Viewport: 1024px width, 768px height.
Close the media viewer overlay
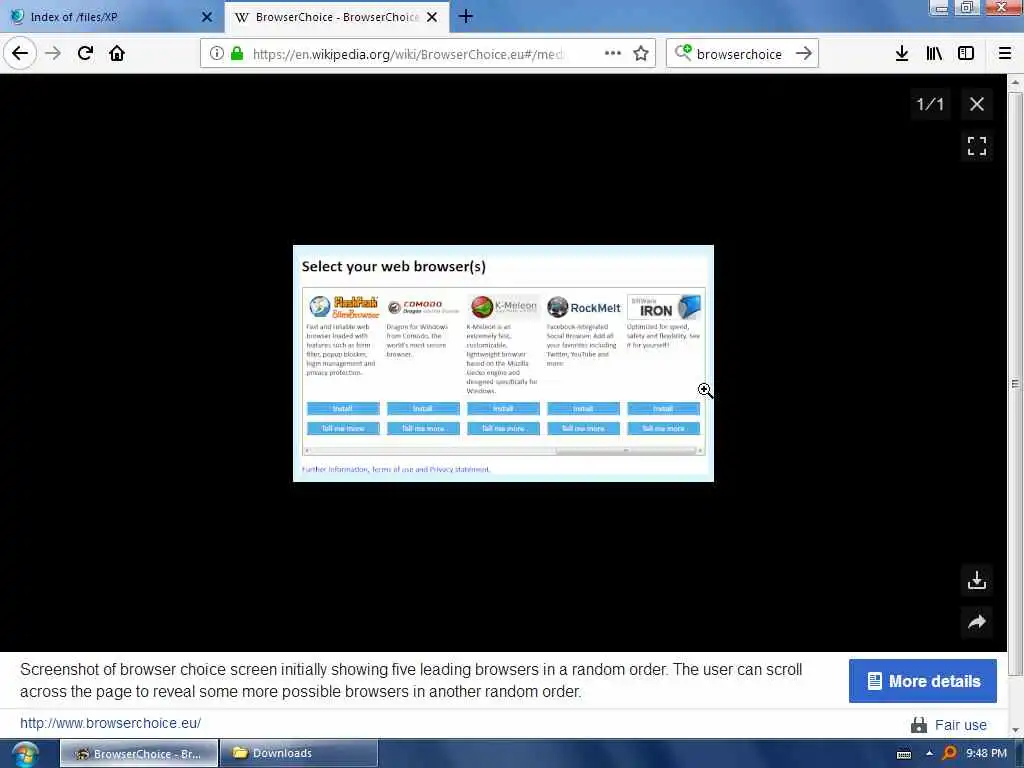976,104
